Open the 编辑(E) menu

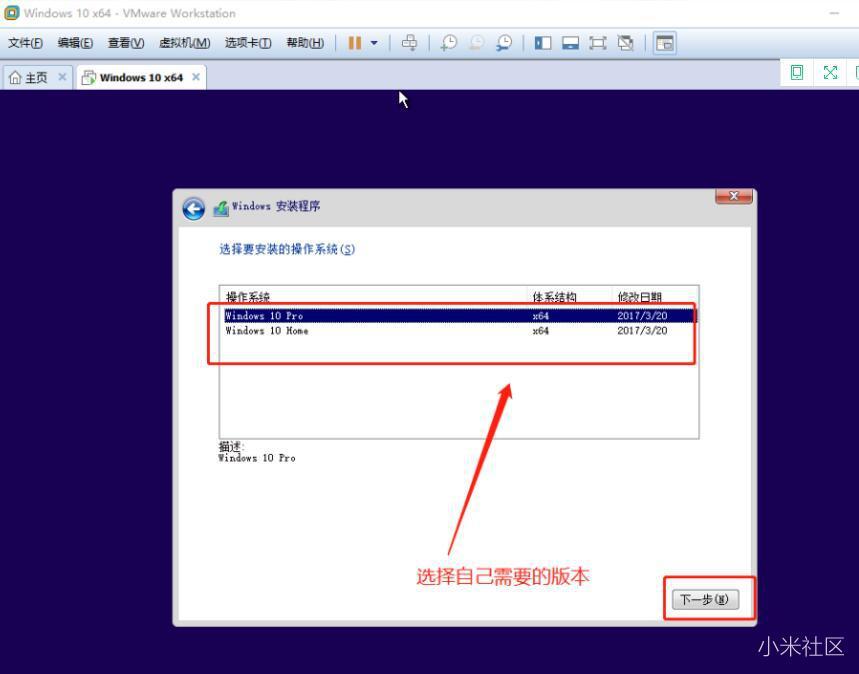pos(75,43)
